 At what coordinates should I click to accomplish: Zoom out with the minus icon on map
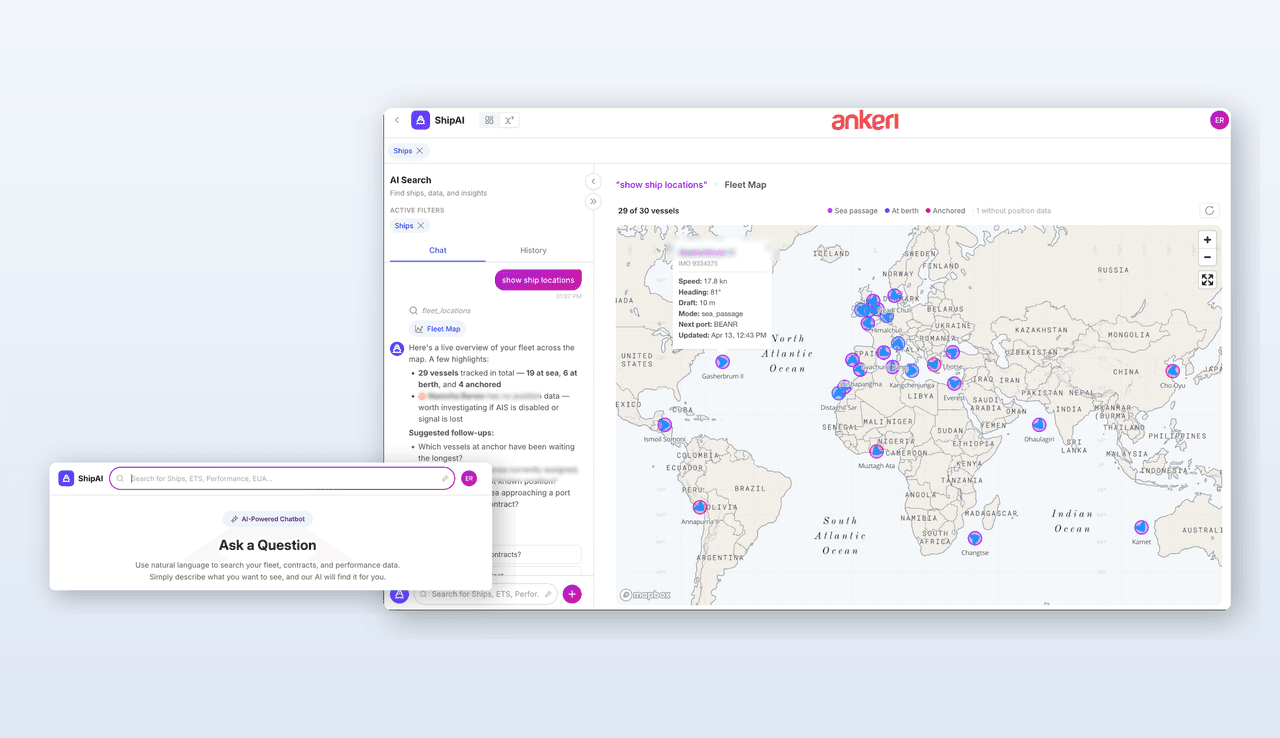(x=1207, y=257)
